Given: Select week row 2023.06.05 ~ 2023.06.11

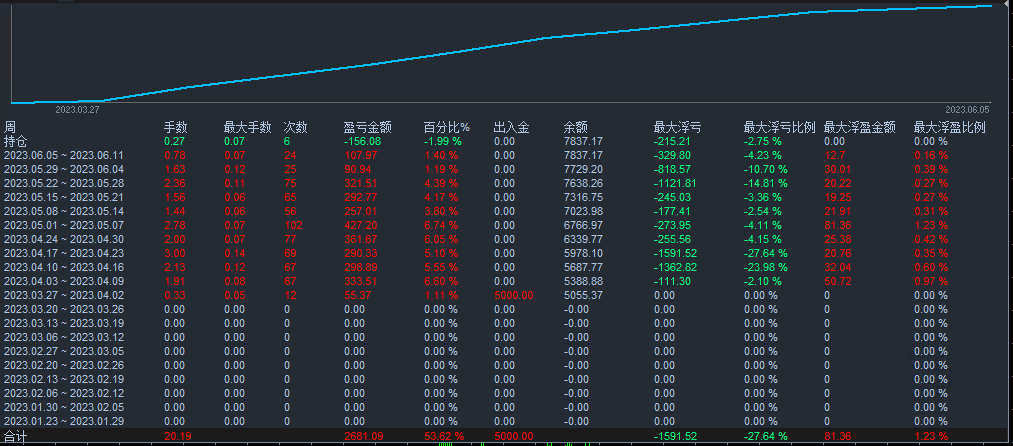Looking at the screenshot, I should [63, 155].
